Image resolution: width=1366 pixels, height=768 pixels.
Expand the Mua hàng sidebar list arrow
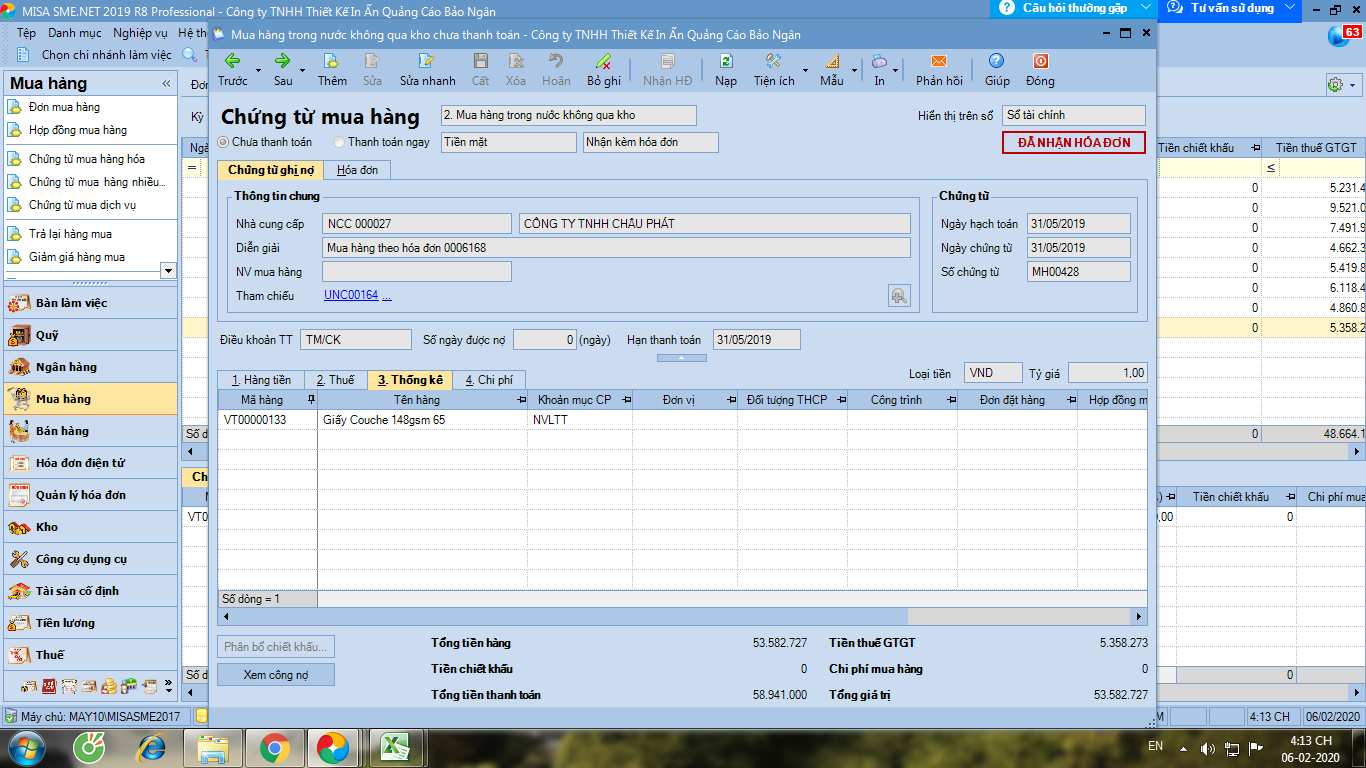coord(168,271)
